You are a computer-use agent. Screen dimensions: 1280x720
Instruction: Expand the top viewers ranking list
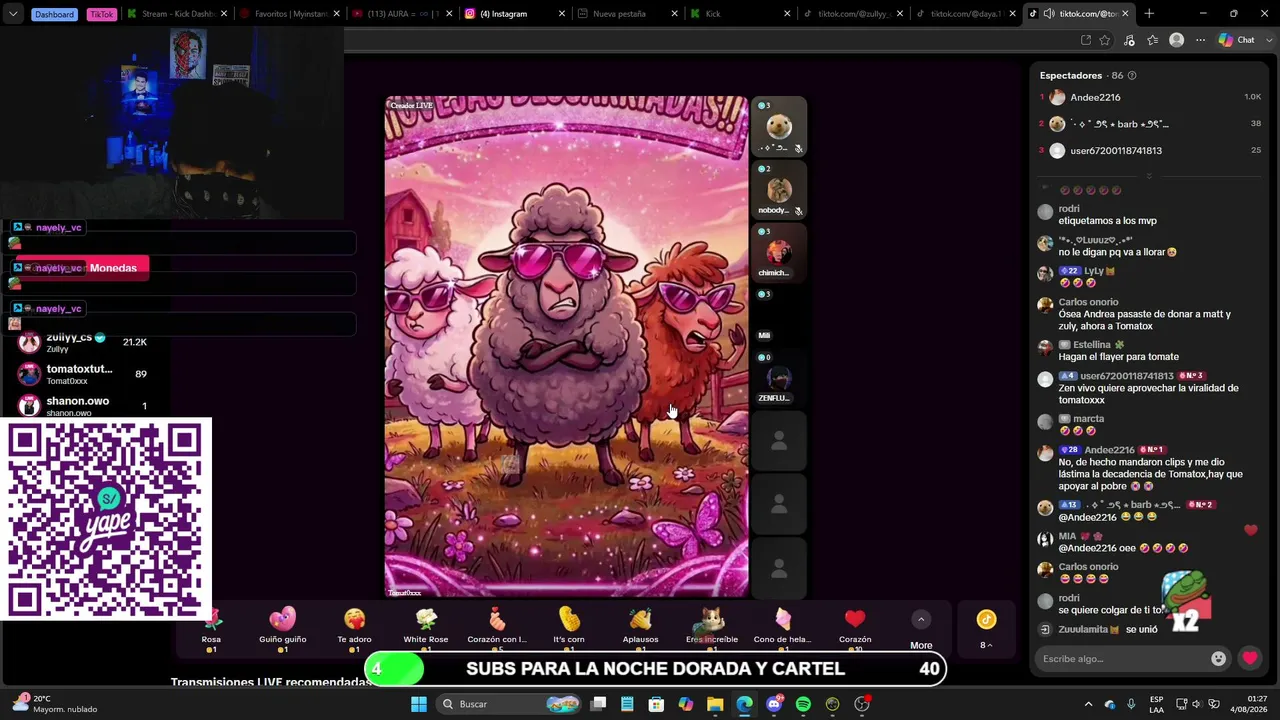pos(1149,176)
